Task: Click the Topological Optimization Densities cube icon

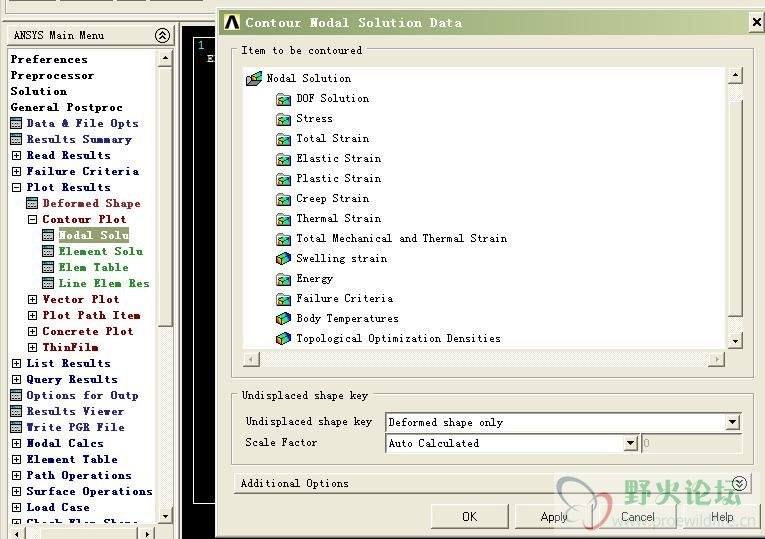Action: (x=283, y=339)
